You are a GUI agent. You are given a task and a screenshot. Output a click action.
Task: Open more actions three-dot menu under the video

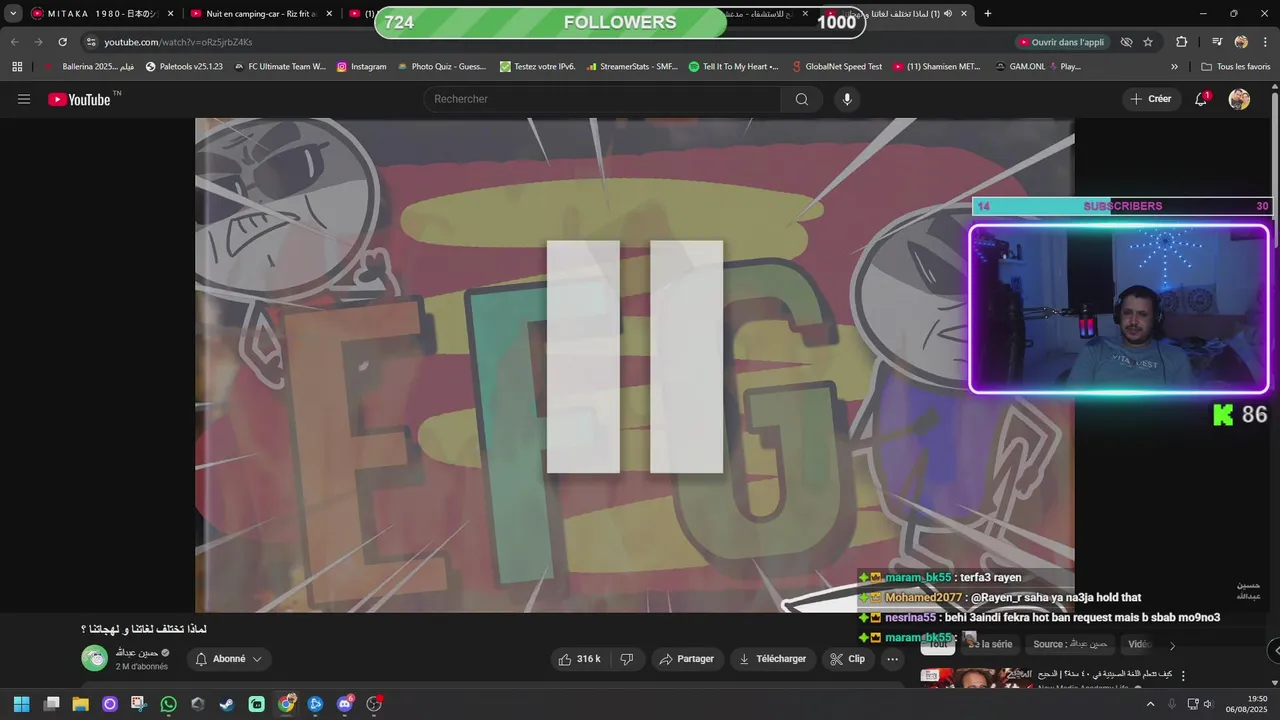(892, 659)
